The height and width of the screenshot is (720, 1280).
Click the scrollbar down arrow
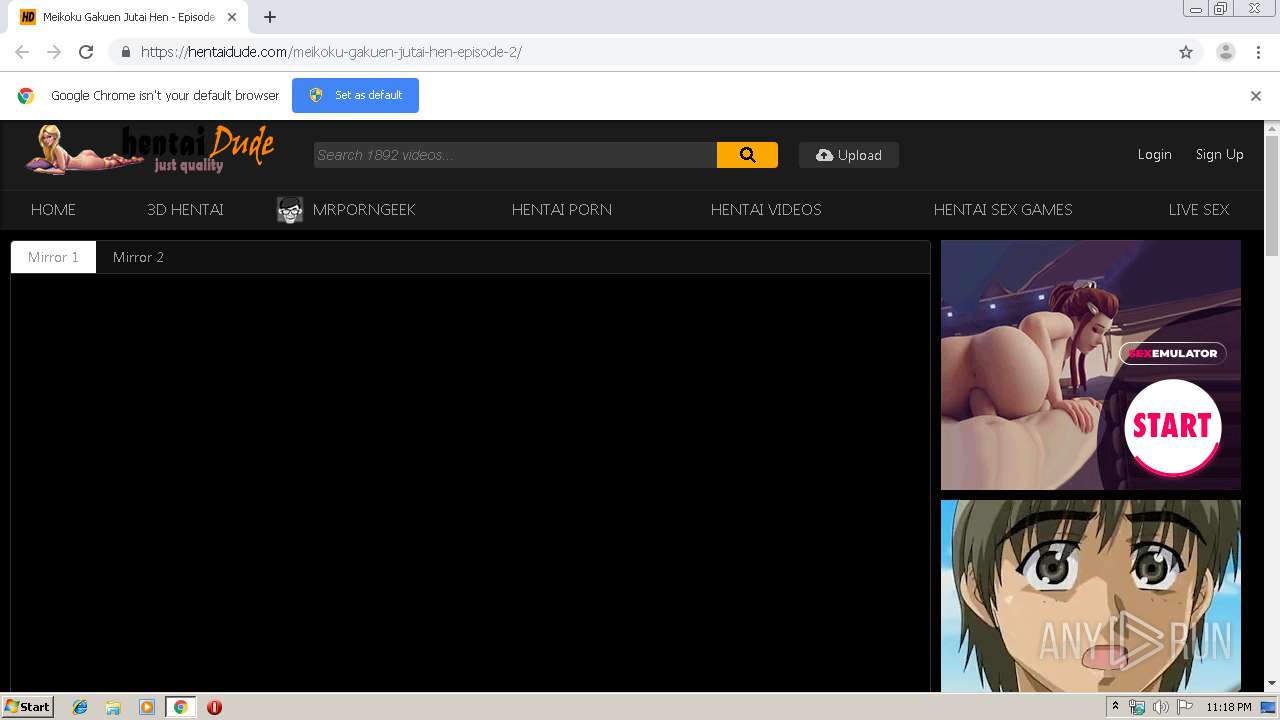[x=1272, y=684]
